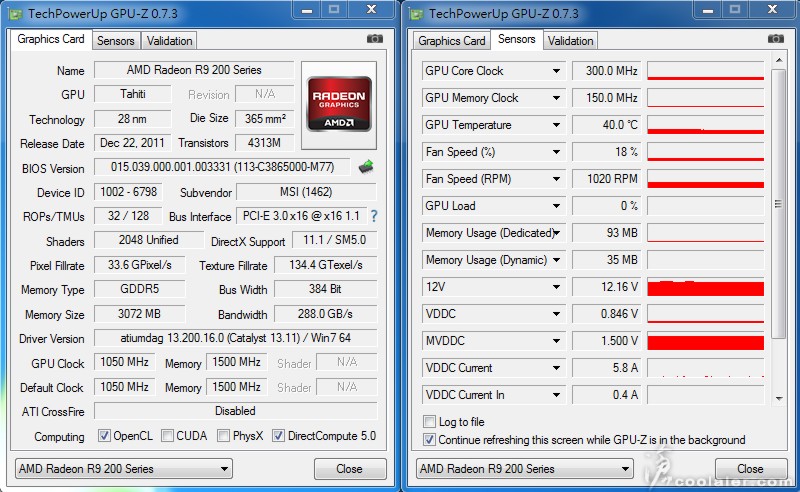Image resolution: width=800 pixels, height=492 pixels.
Task: Click sensor list scrollbar thumb
Action: pyautogui.click(x=778, y=204)
